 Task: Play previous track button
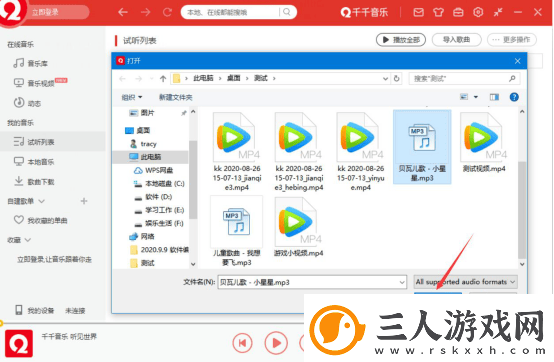242,343
